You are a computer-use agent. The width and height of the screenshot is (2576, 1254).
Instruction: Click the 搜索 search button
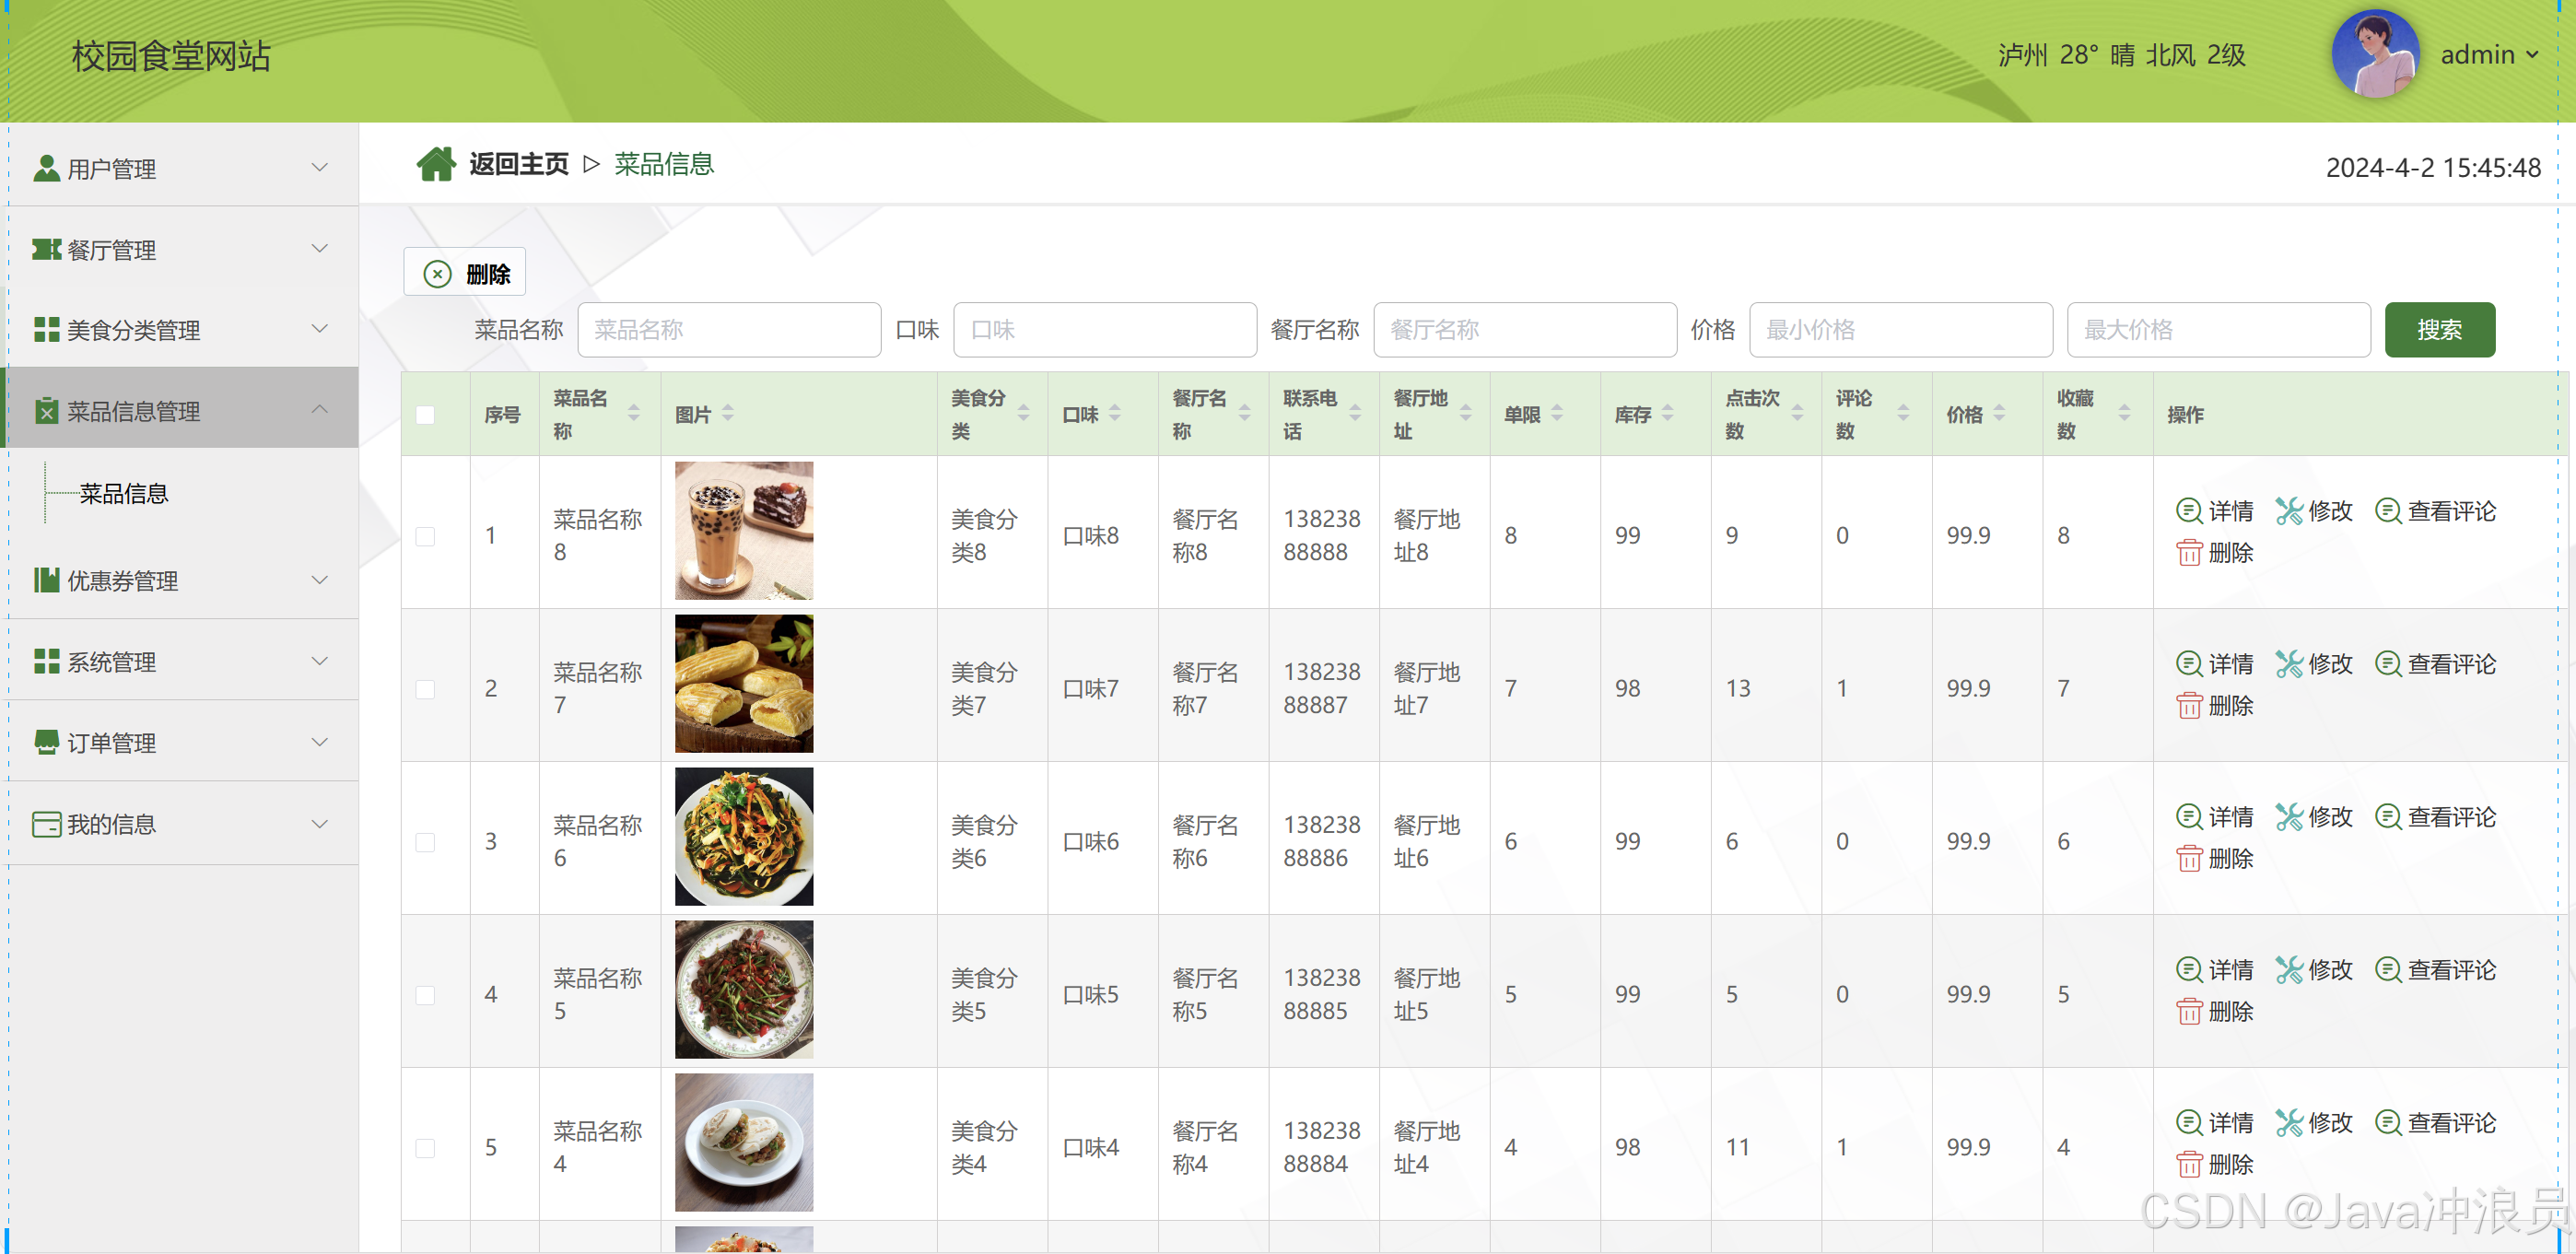pyautogui.click(x=2439, y=329)
